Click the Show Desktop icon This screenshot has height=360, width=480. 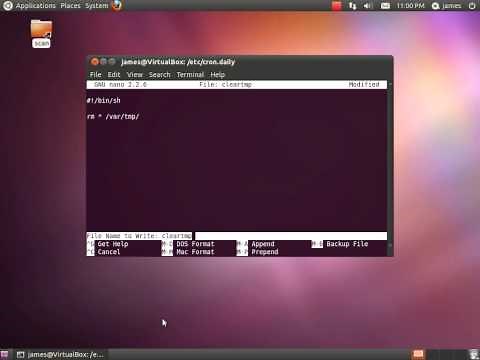(x=4, y=354)
